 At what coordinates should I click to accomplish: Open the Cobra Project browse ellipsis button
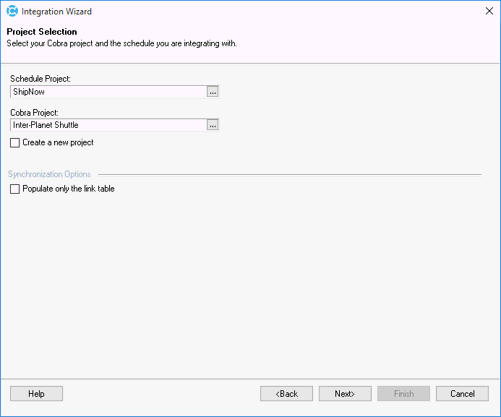tap(213, 125)
